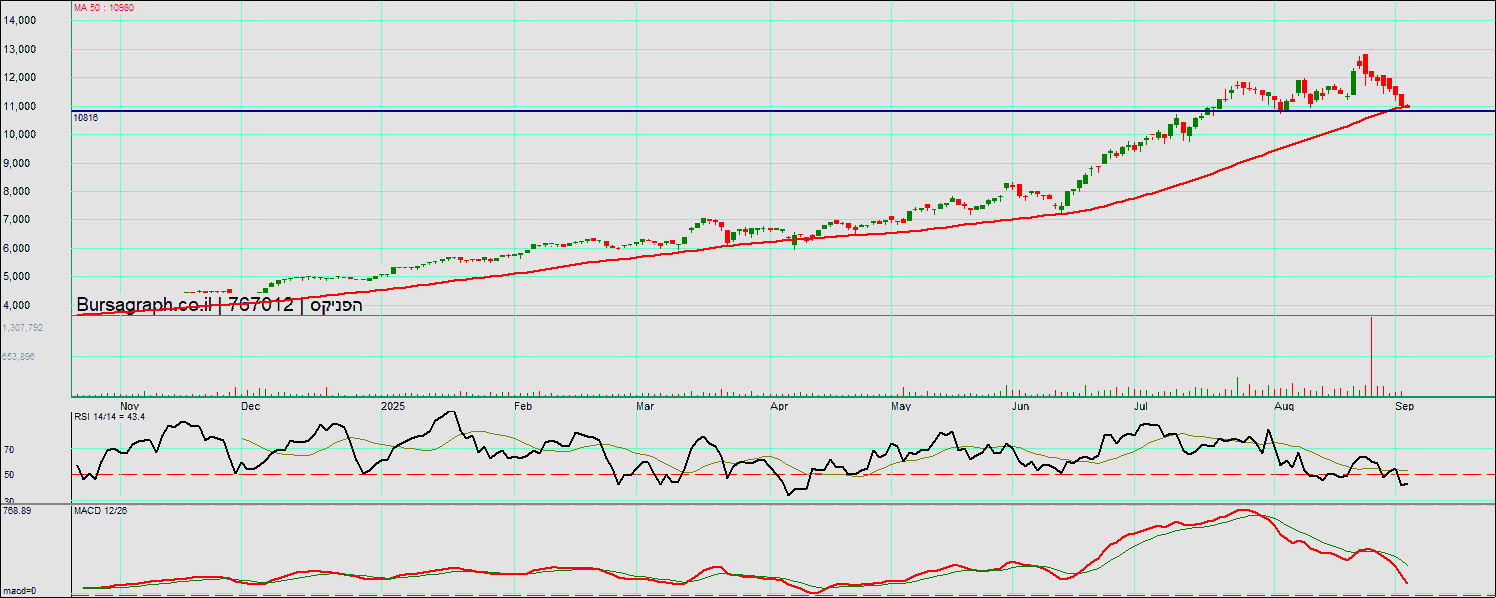Click the RSI 70 level label
1496x598 pixels.
pos(8,451)
